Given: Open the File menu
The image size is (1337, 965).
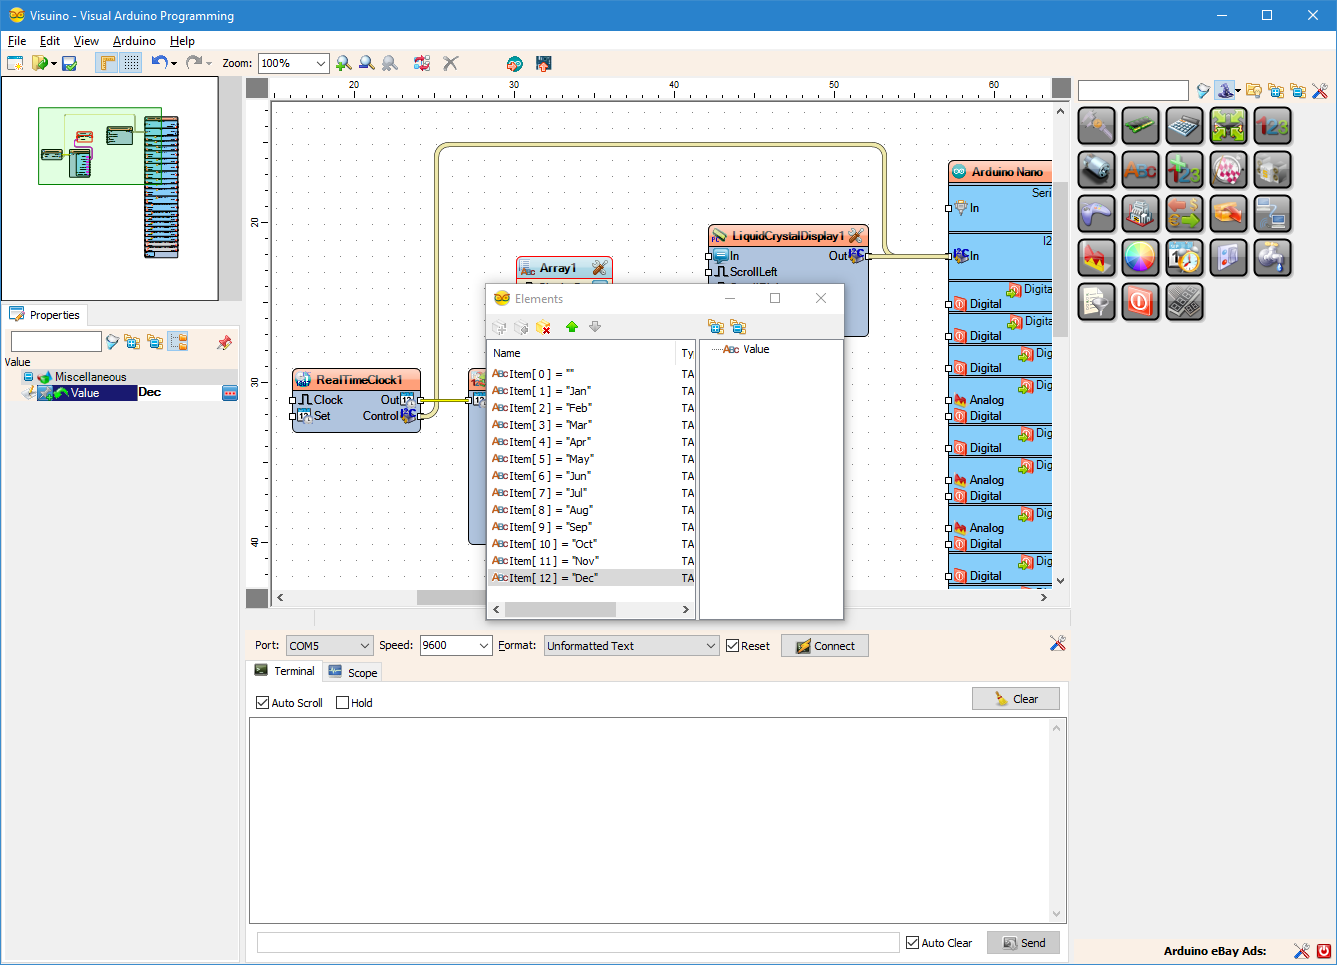Looking at the screenshot, I should (17, 41).
